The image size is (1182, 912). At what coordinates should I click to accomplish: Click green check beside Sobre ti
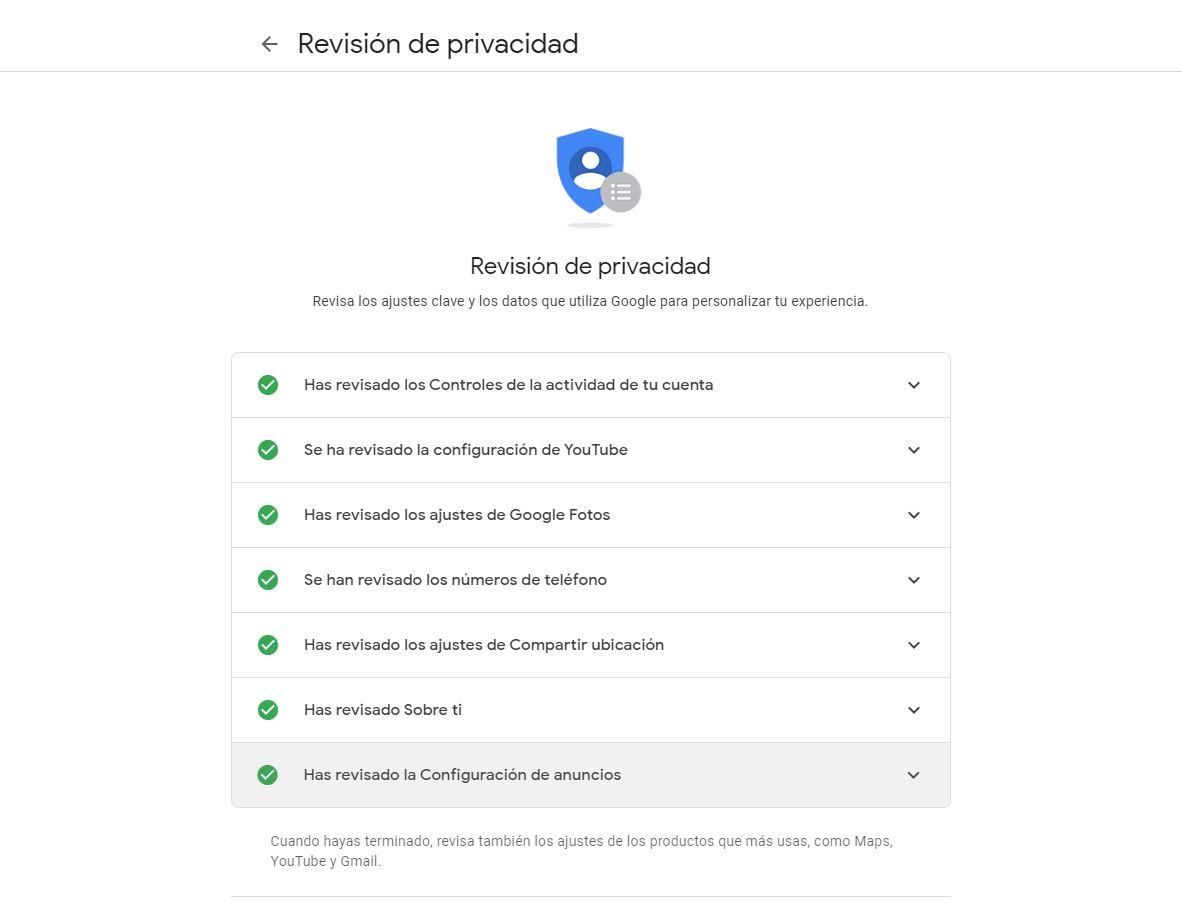point(268,710)
